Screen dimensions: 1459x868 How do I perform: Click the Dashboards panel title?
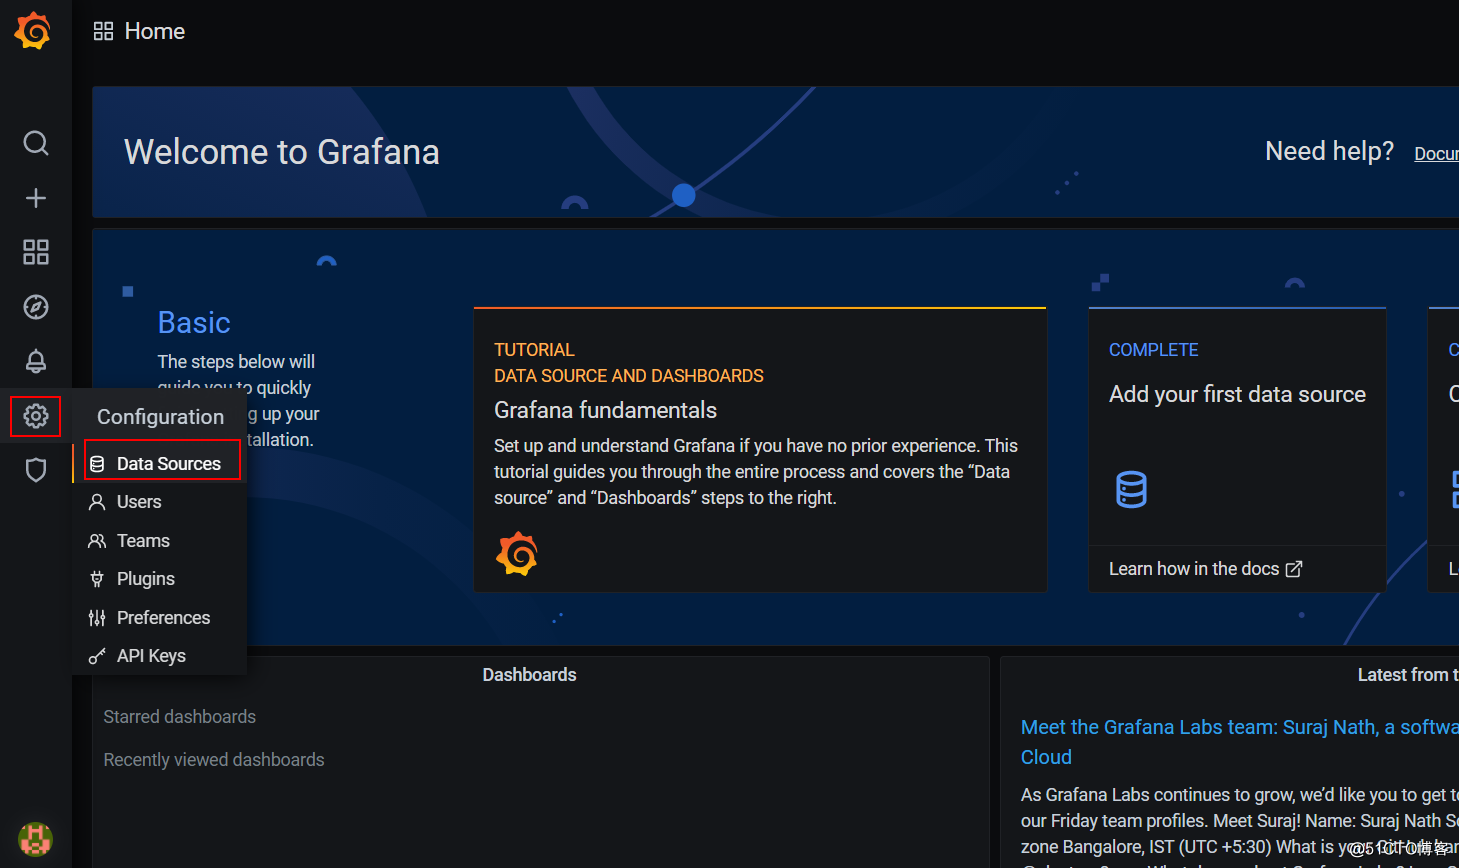tap(529, 675)
